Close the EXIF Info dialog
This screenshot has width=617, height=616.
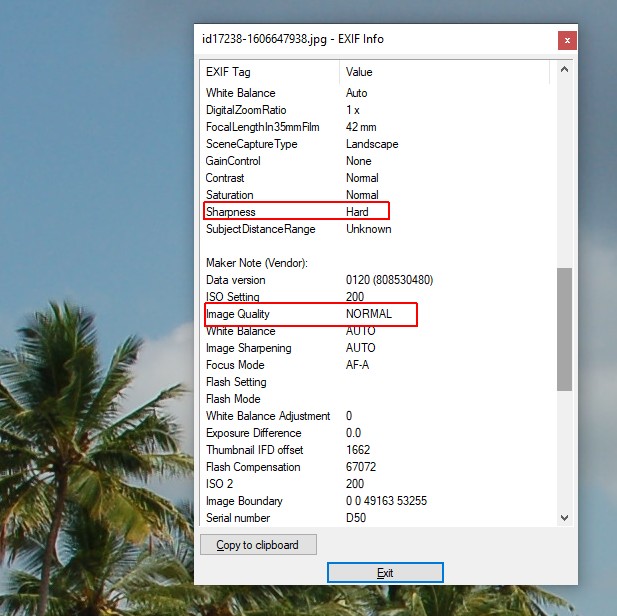(x=567, y=40)
